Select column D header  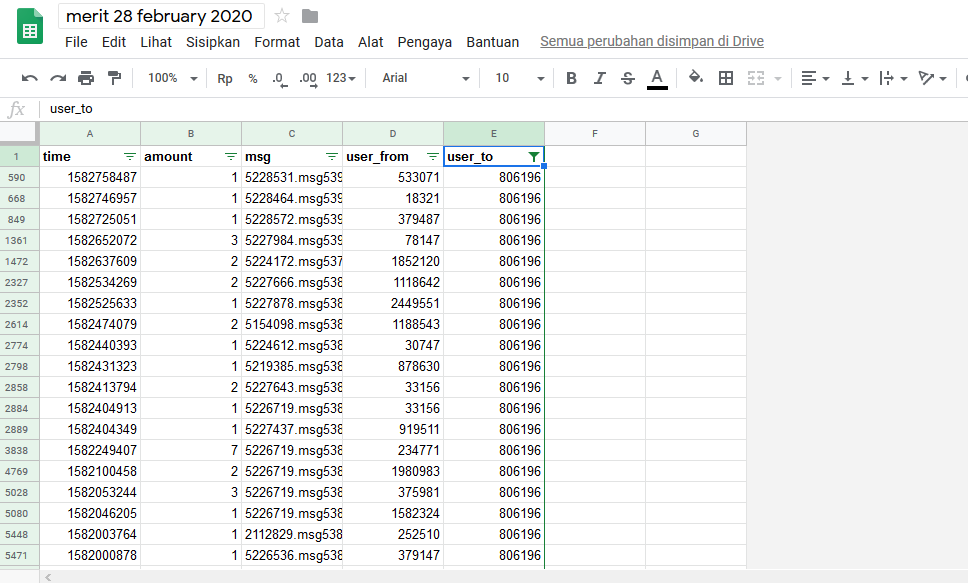pos(393,133)
